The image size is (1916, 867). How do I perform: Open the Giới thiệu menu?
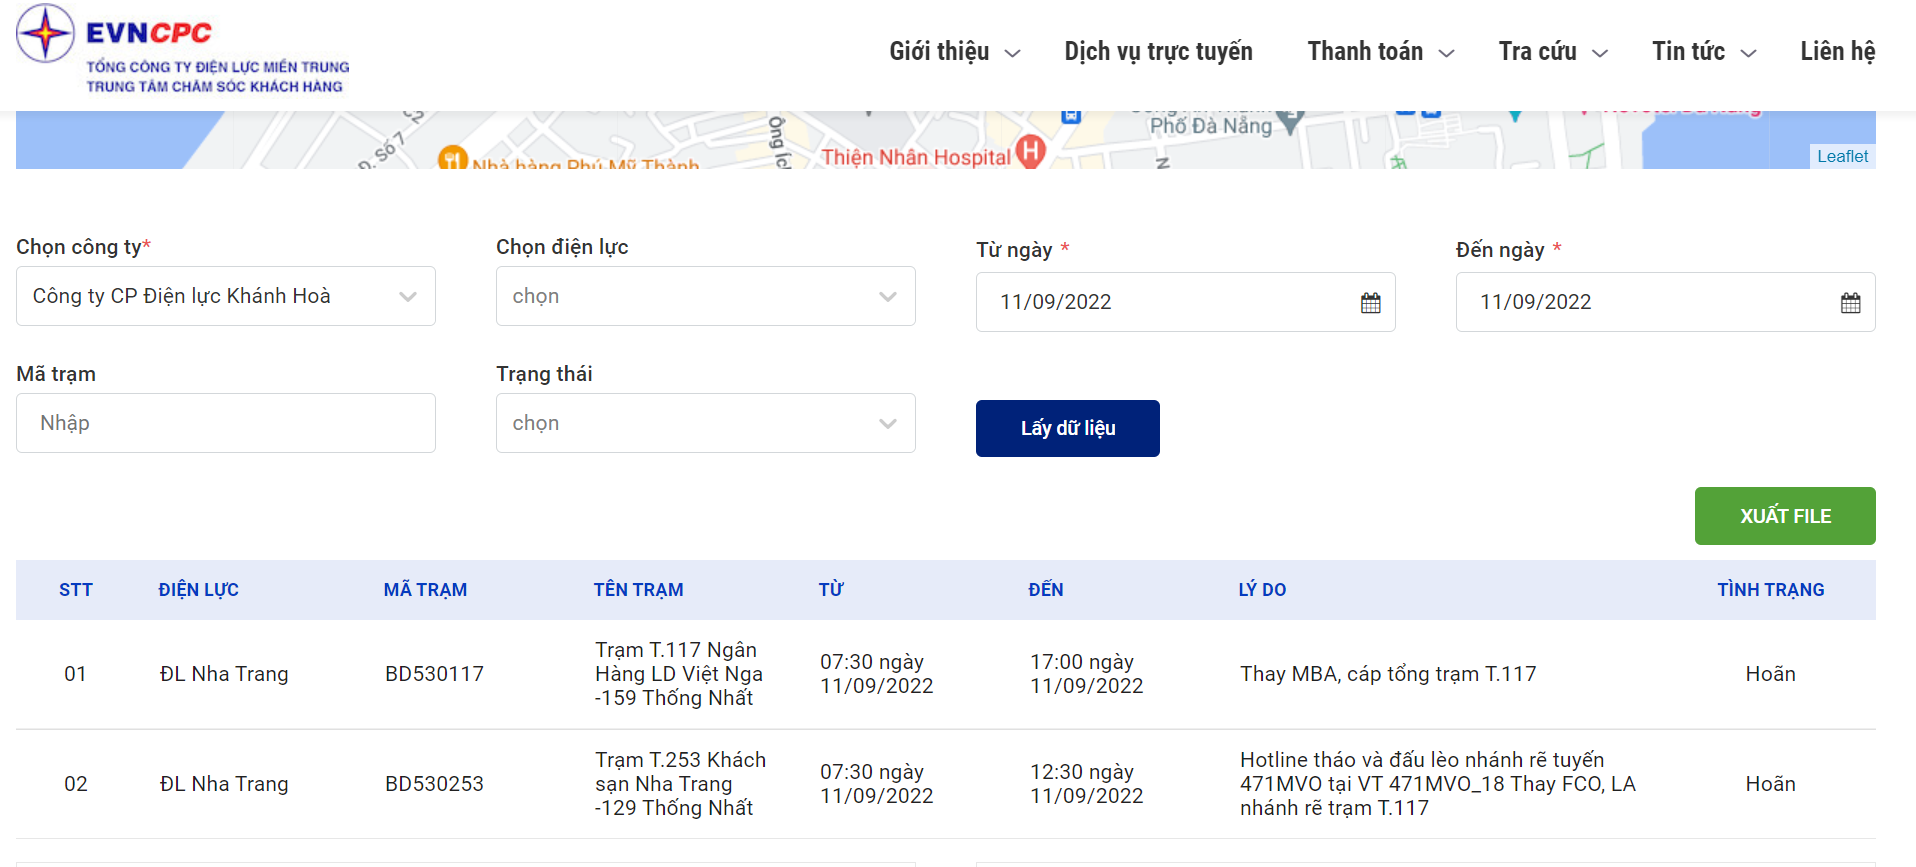click(954, 52)
